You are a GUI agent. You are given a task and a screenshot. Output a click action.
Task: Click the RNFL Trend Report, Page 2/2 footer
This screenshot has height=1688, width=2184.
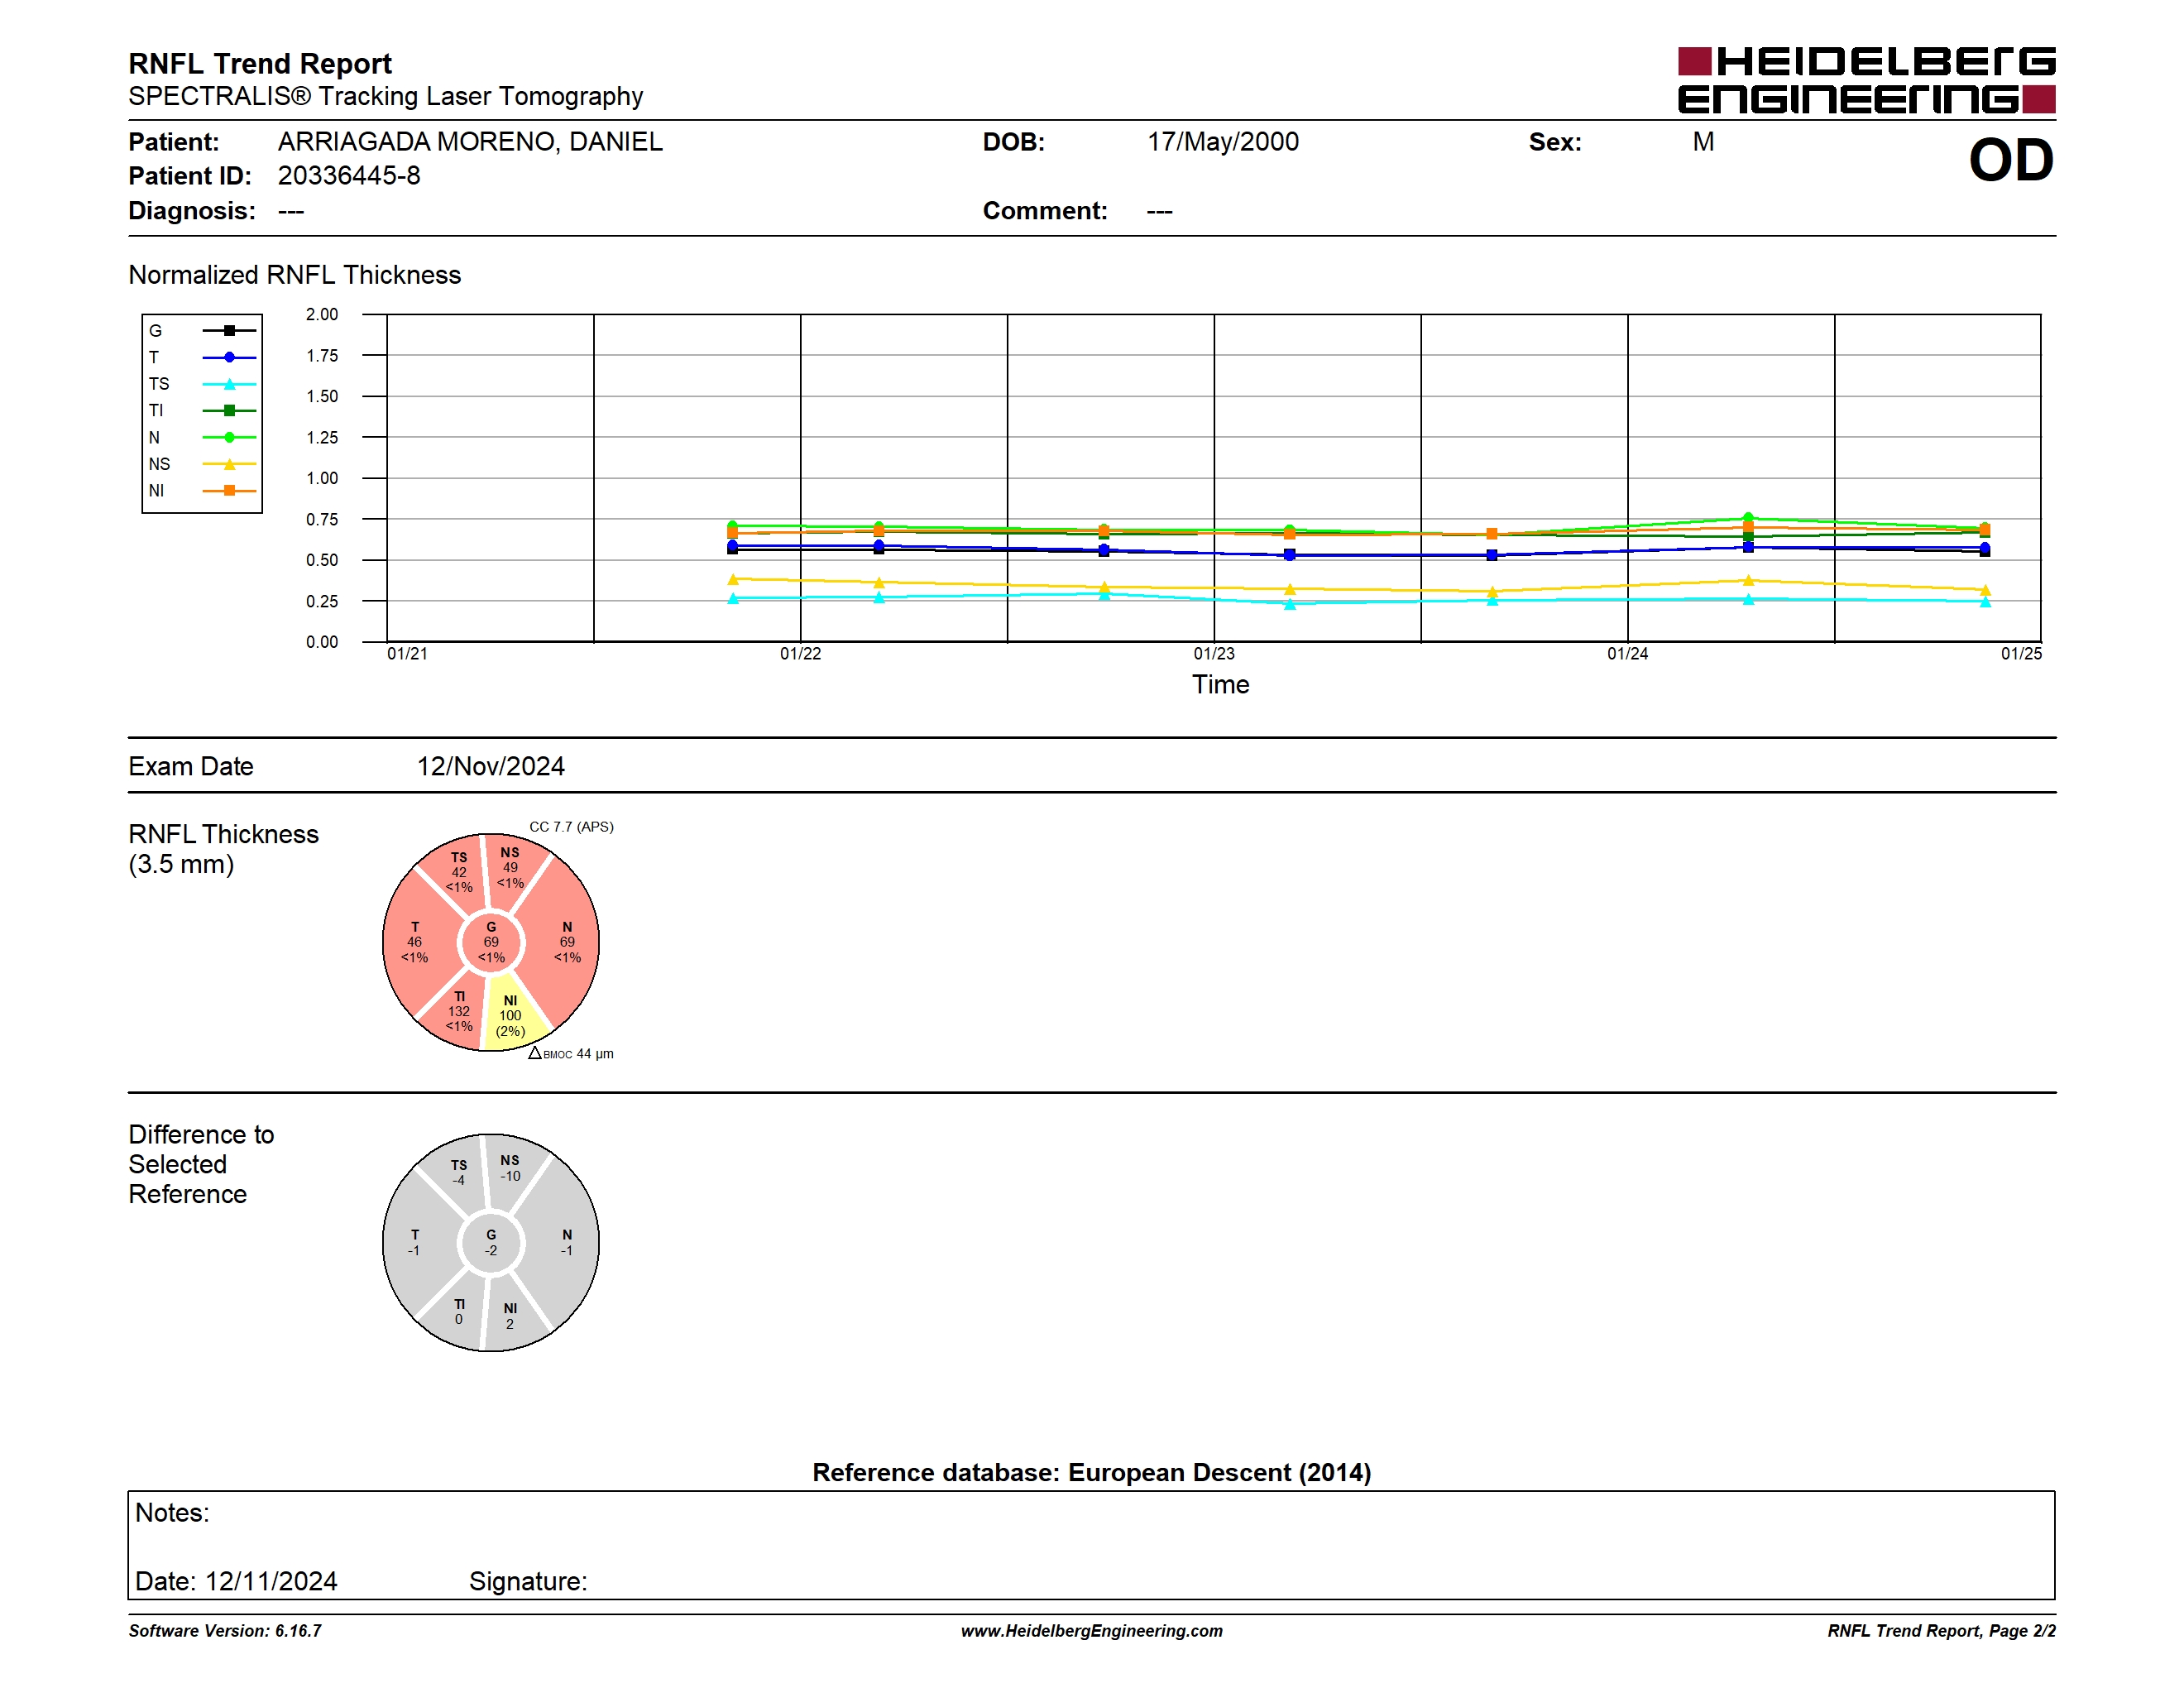click(1942, 1630)
